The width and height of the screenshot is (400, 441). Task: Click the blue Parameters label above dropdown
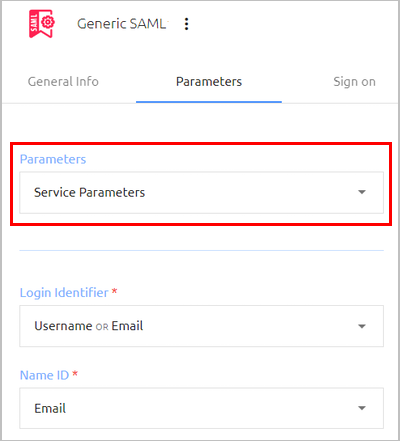53,159
